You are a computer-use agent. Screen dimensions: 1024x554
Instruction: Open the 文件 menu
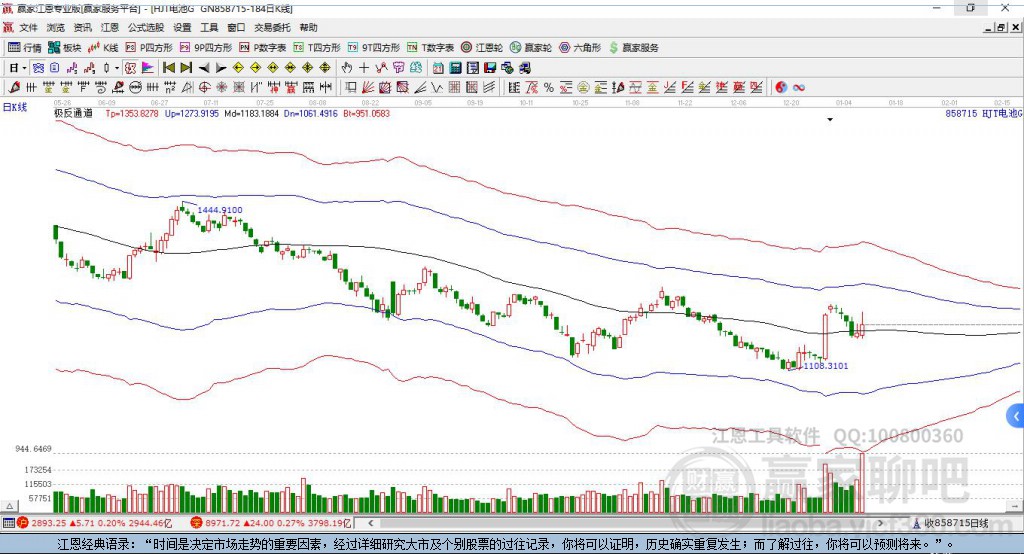(x=29, y=27)
